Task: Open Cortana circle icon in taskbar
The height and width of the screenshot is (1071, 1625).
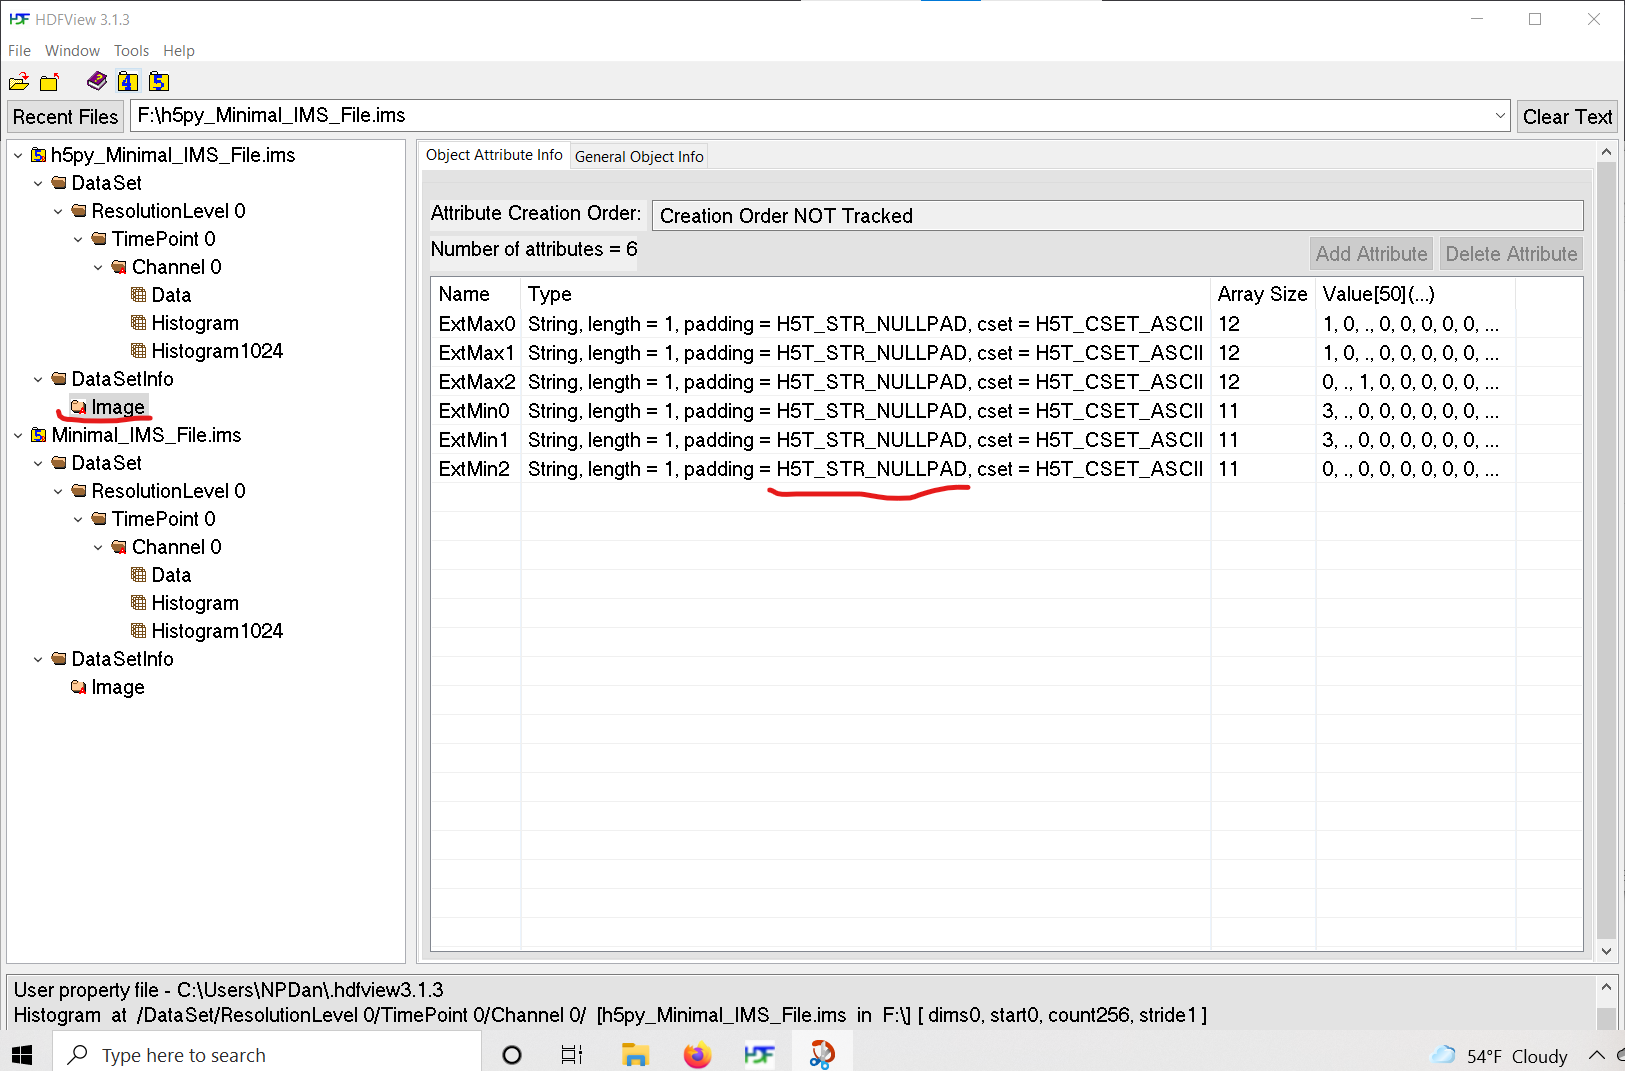Action: click(511, 1055)
